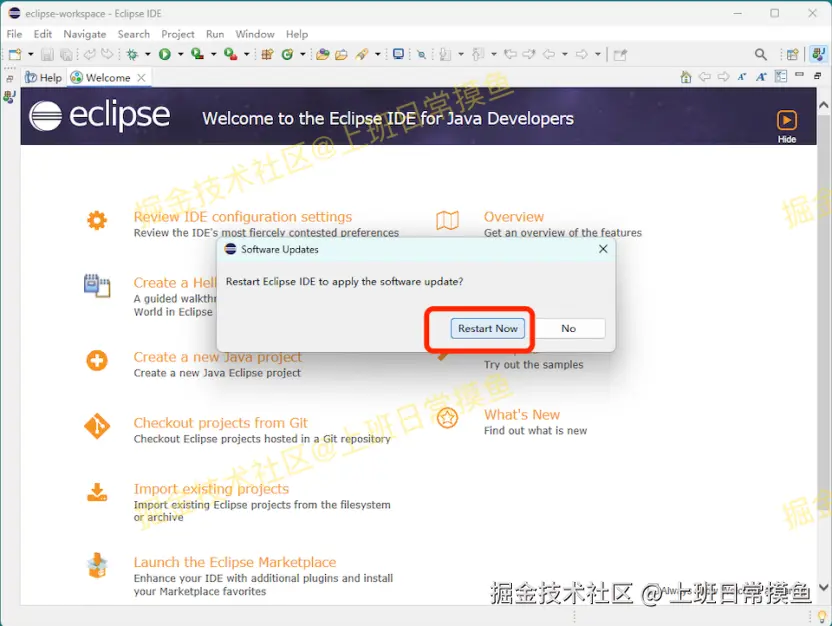Open Review IDE configuration settings link
The image size is (832, 626).
(x=242, y=216)
